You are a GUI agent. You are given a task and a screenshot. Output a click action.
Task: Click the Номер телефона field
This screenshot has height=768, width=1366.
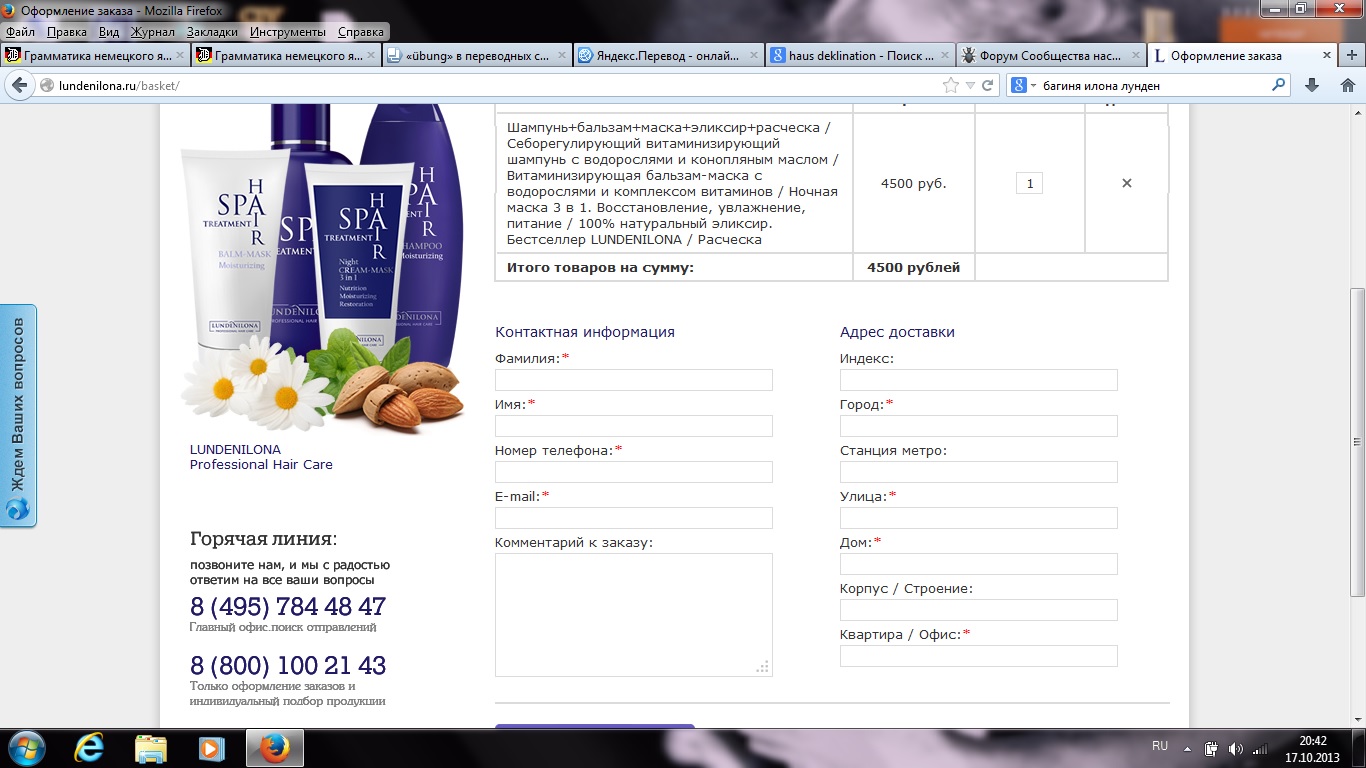click(x=634, y=472)
